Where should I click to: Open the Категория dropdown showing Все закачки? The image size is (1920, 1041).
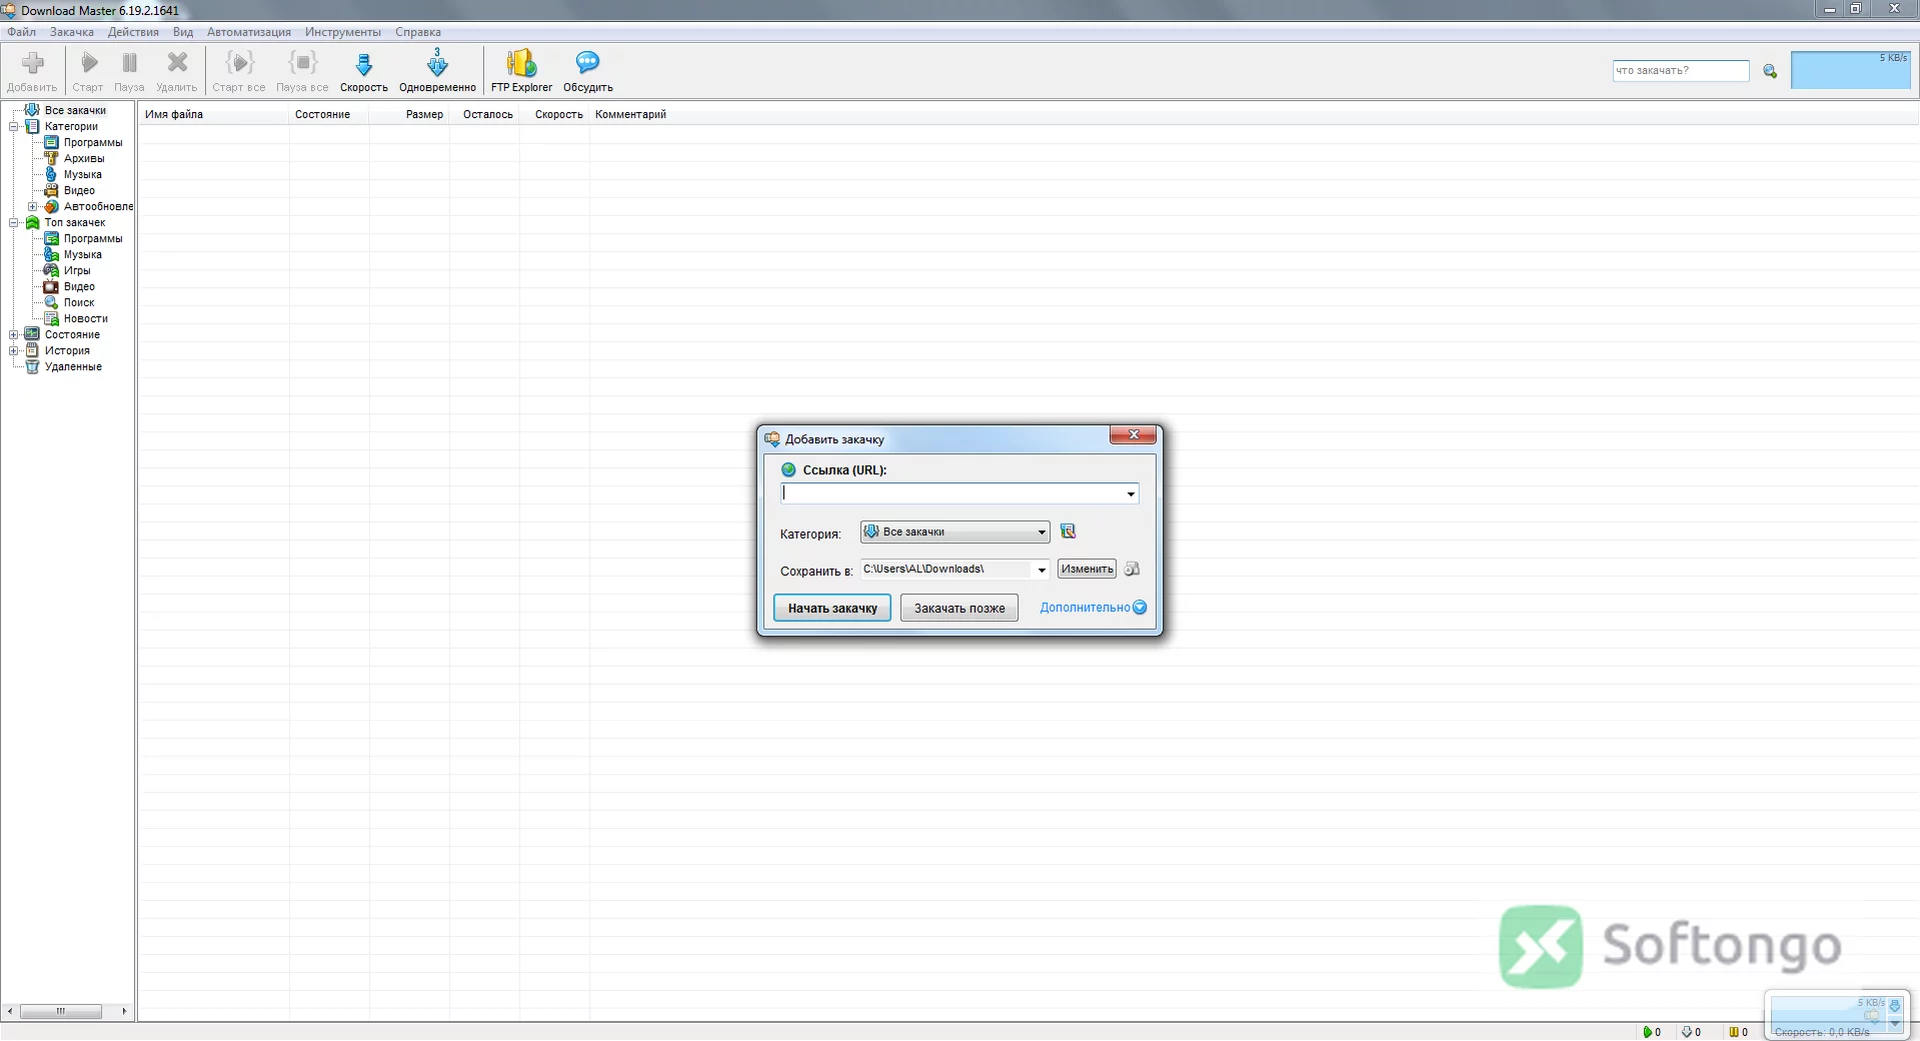[x=955, y=532]
